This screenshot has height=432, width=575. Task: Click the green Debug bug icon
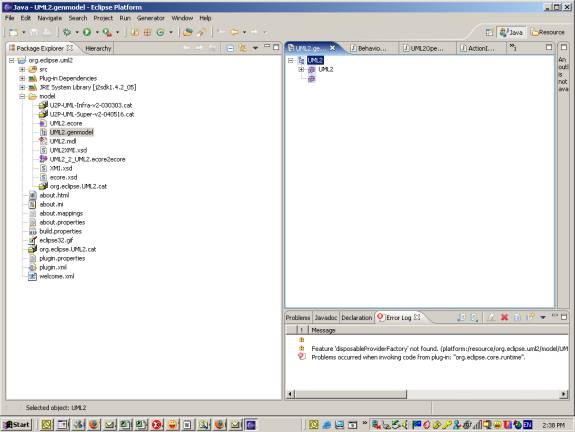point(67,32)
